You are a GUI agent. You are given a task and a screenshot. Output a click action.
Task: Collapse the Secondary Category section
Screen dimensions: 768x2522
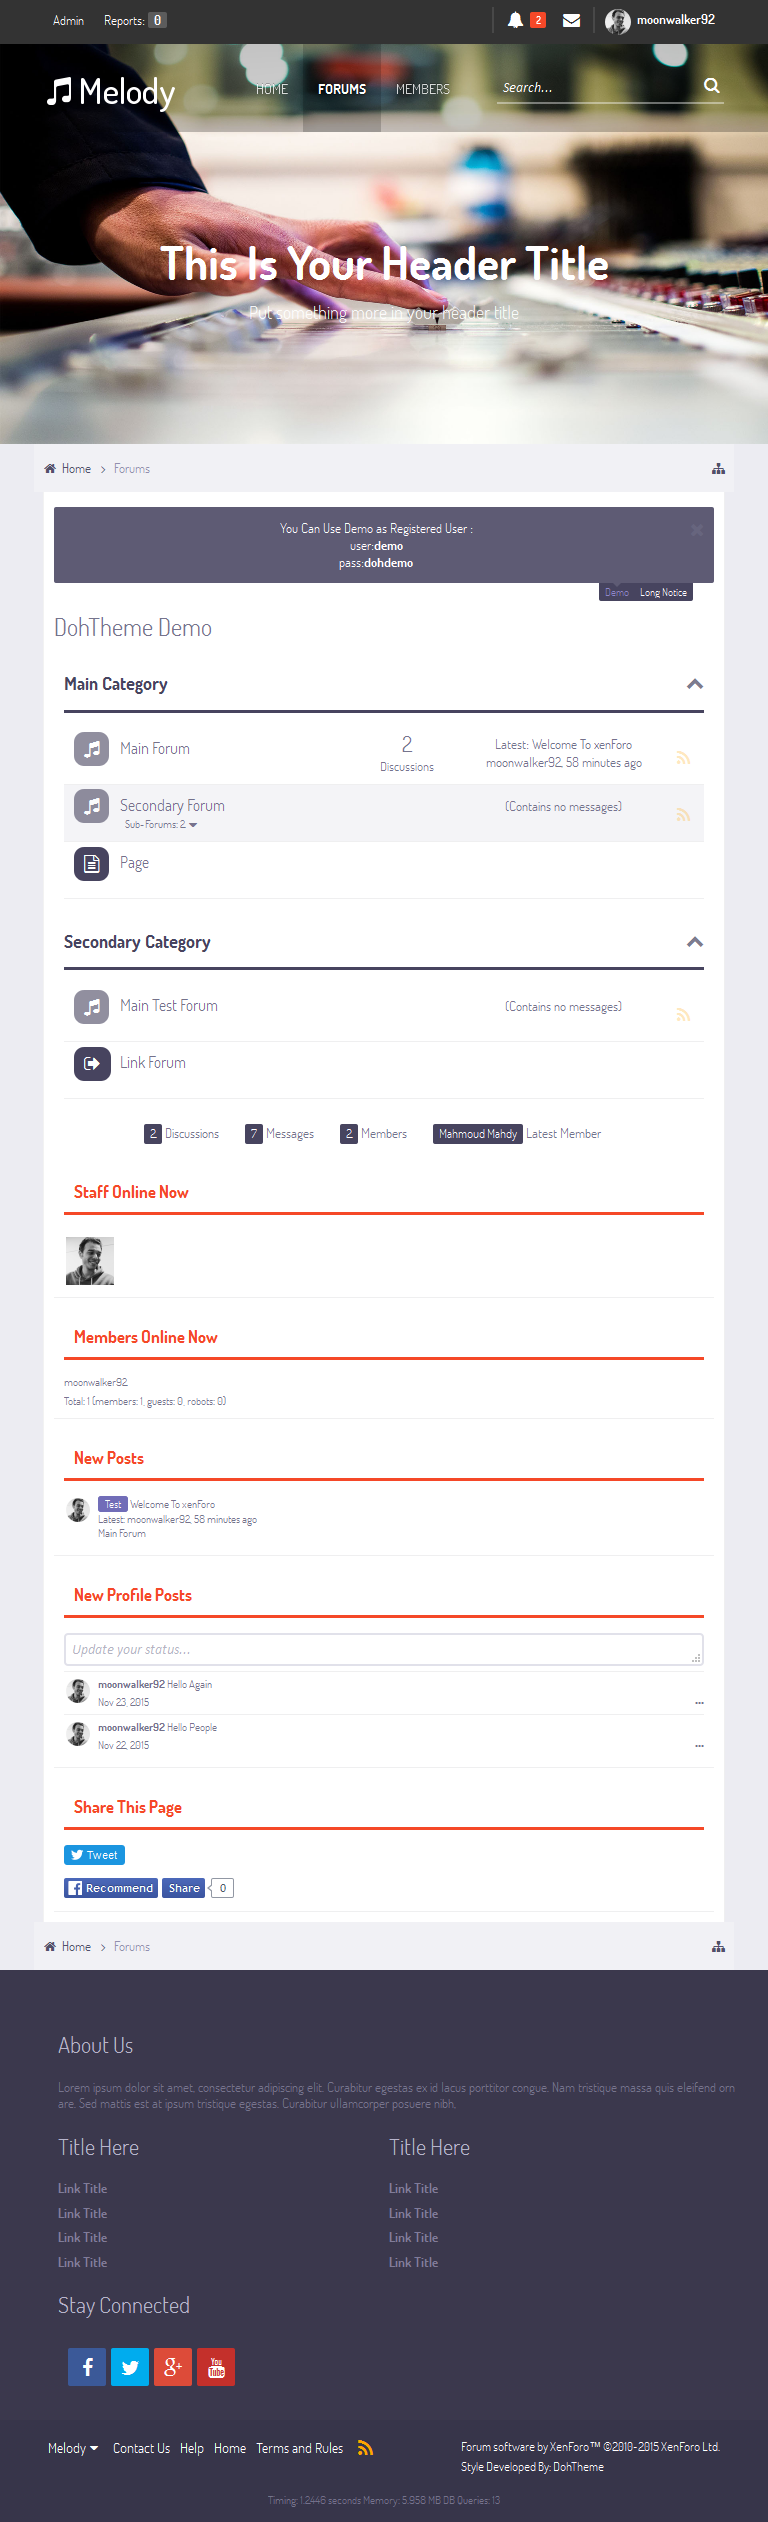pos(695,942)
